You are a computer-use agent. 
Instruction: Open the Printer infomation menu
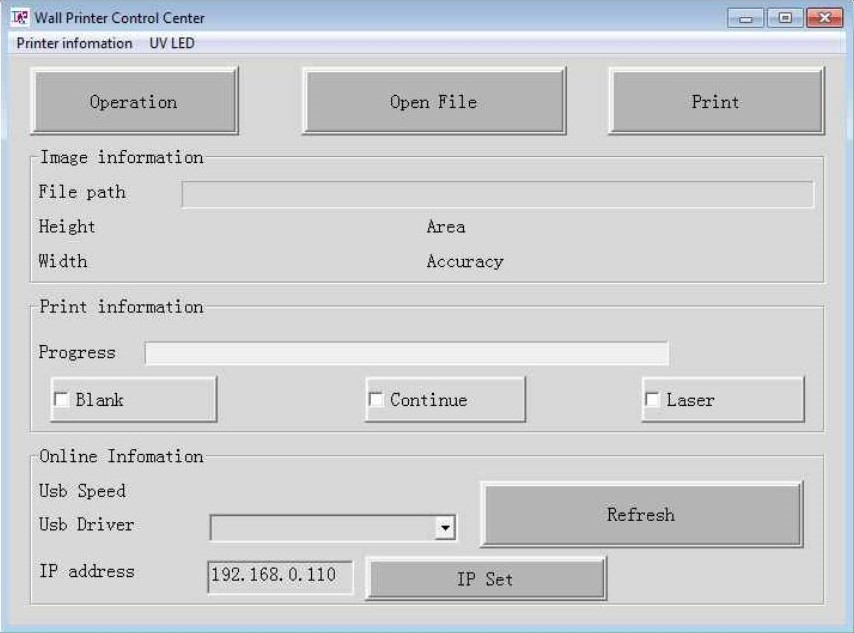tap(74, 44)
